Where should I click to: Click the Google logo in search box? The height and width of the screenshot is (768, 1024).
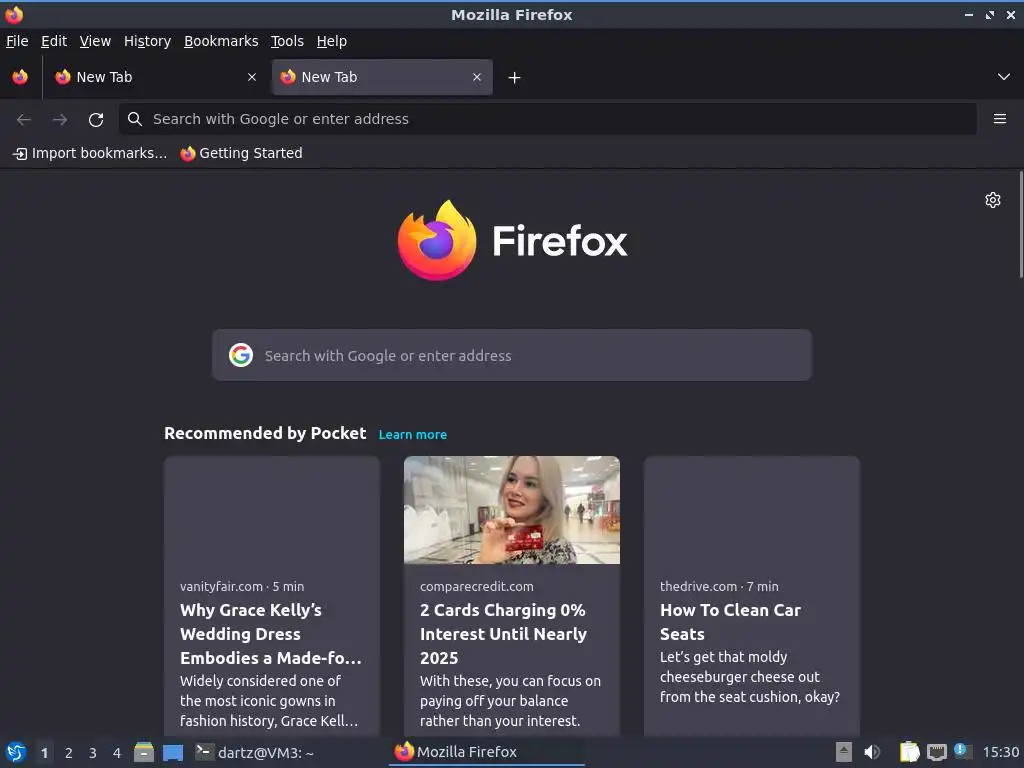[x=241, y=355]
